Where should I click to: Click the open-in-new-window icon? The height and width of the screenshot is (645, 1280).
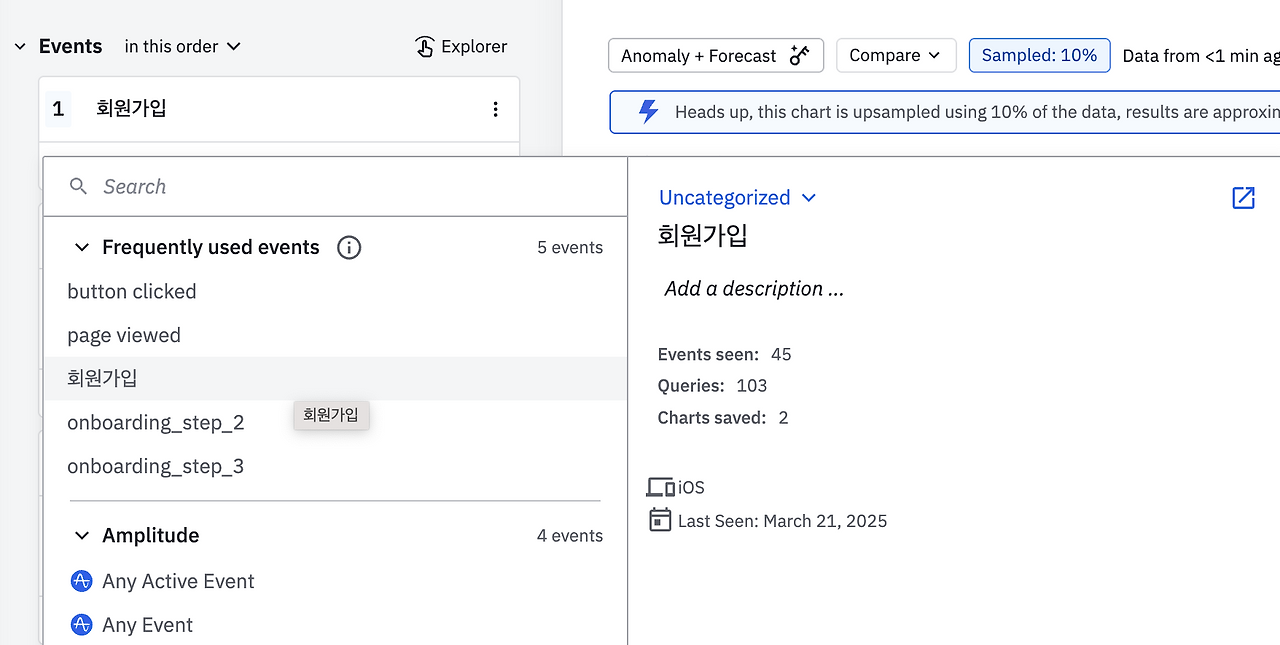[1243, 198]
